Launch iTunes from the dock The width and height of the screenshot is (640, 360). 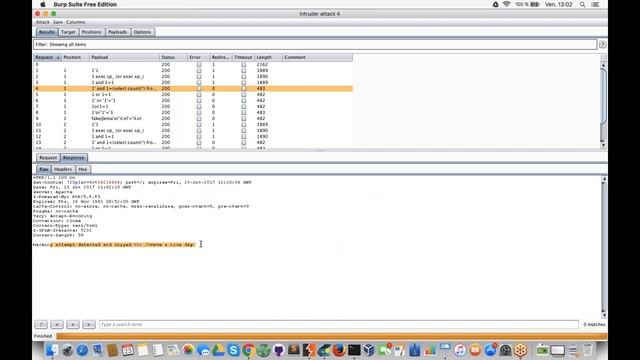click(x=460, y=350)
